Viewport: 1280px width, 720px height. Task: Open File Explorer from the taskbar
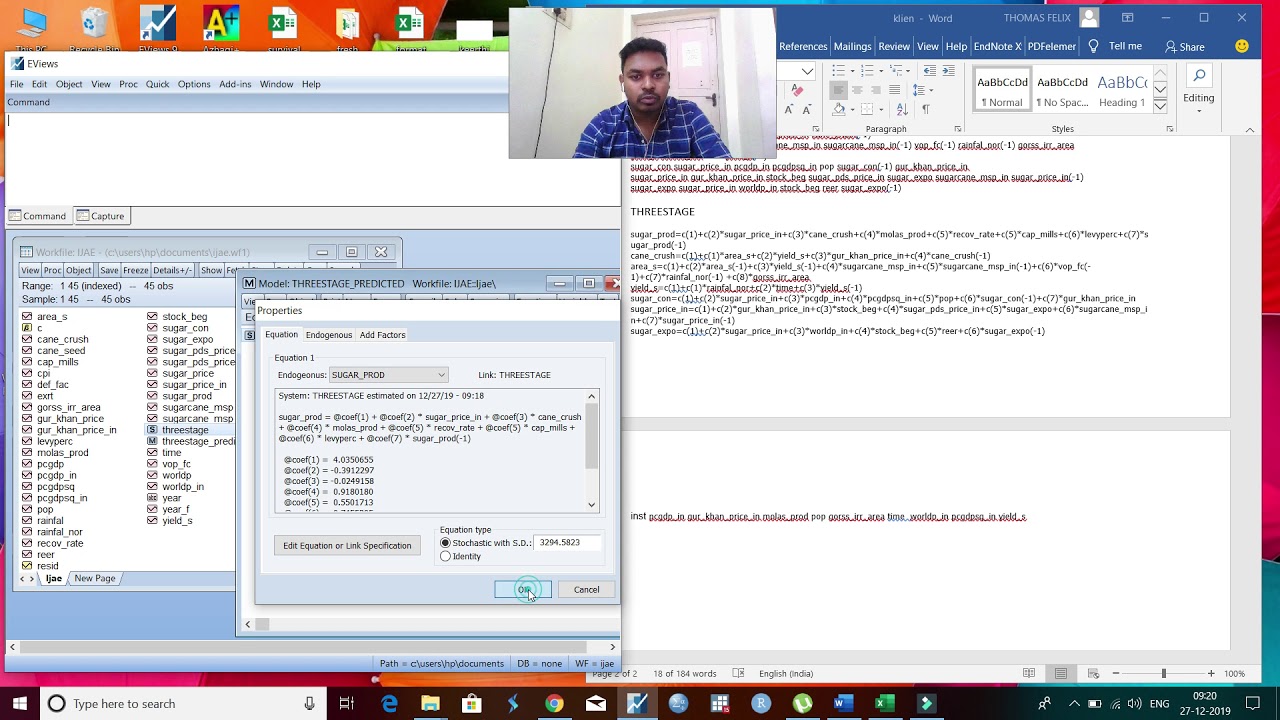[430, 703]
